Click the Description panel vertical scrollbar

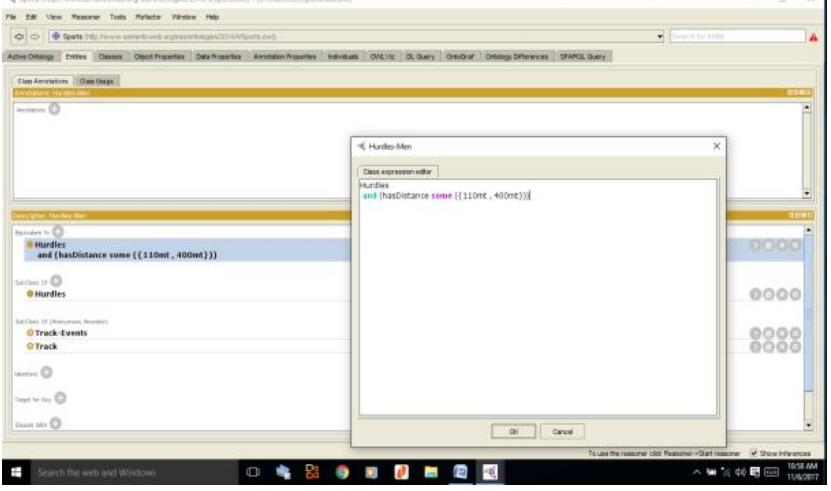812,320
